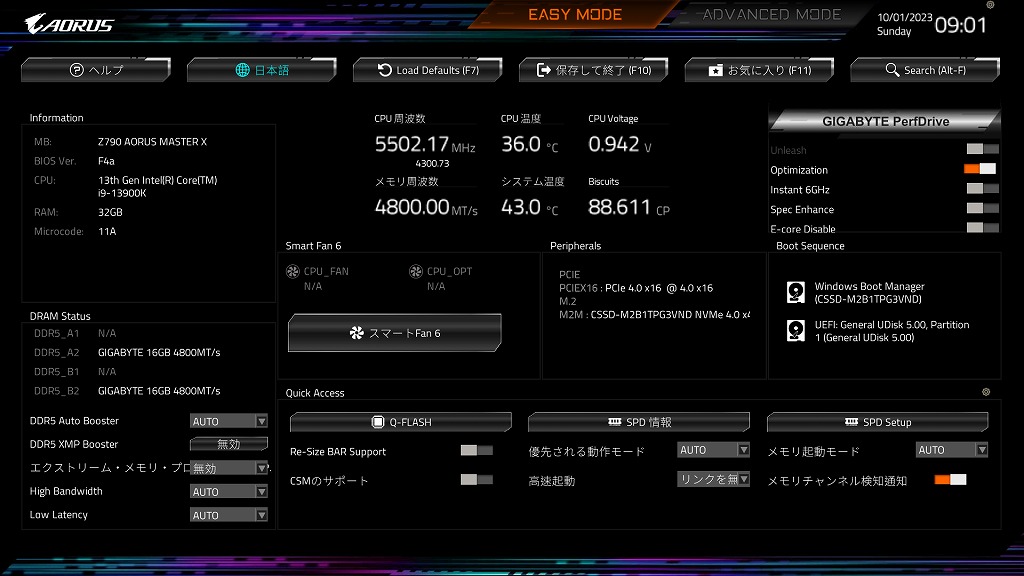Toggle DDR5 XMP Booster 無効 button
Viewport: 1024px width, 576px height.
[x=229, y=444]
